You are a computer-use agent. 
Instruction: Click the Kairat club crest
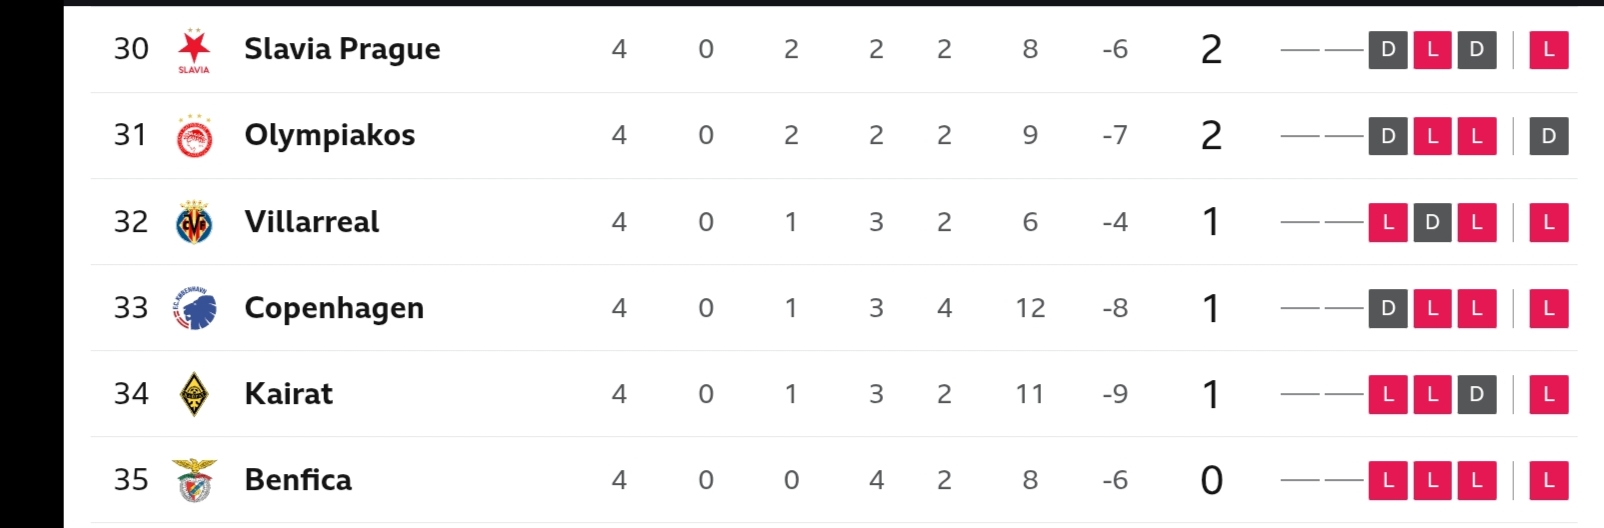194,394
